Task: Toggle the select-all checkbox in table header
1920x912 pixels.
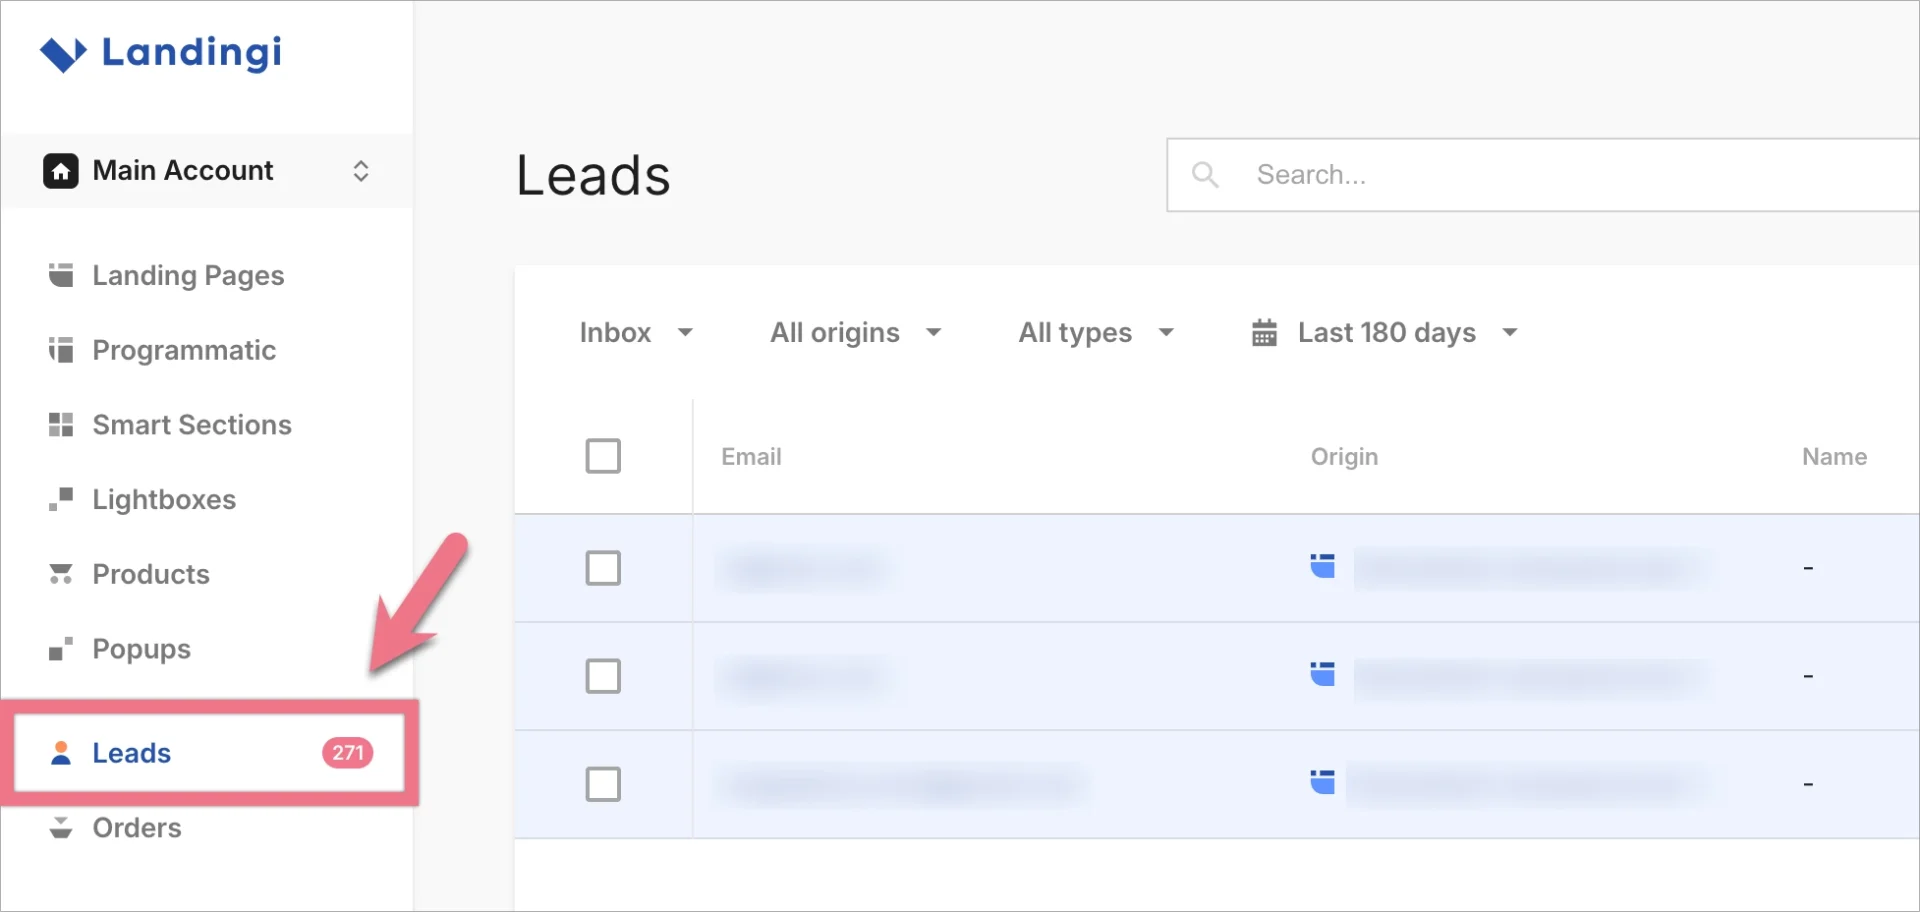Action: (x=603, y=456)
